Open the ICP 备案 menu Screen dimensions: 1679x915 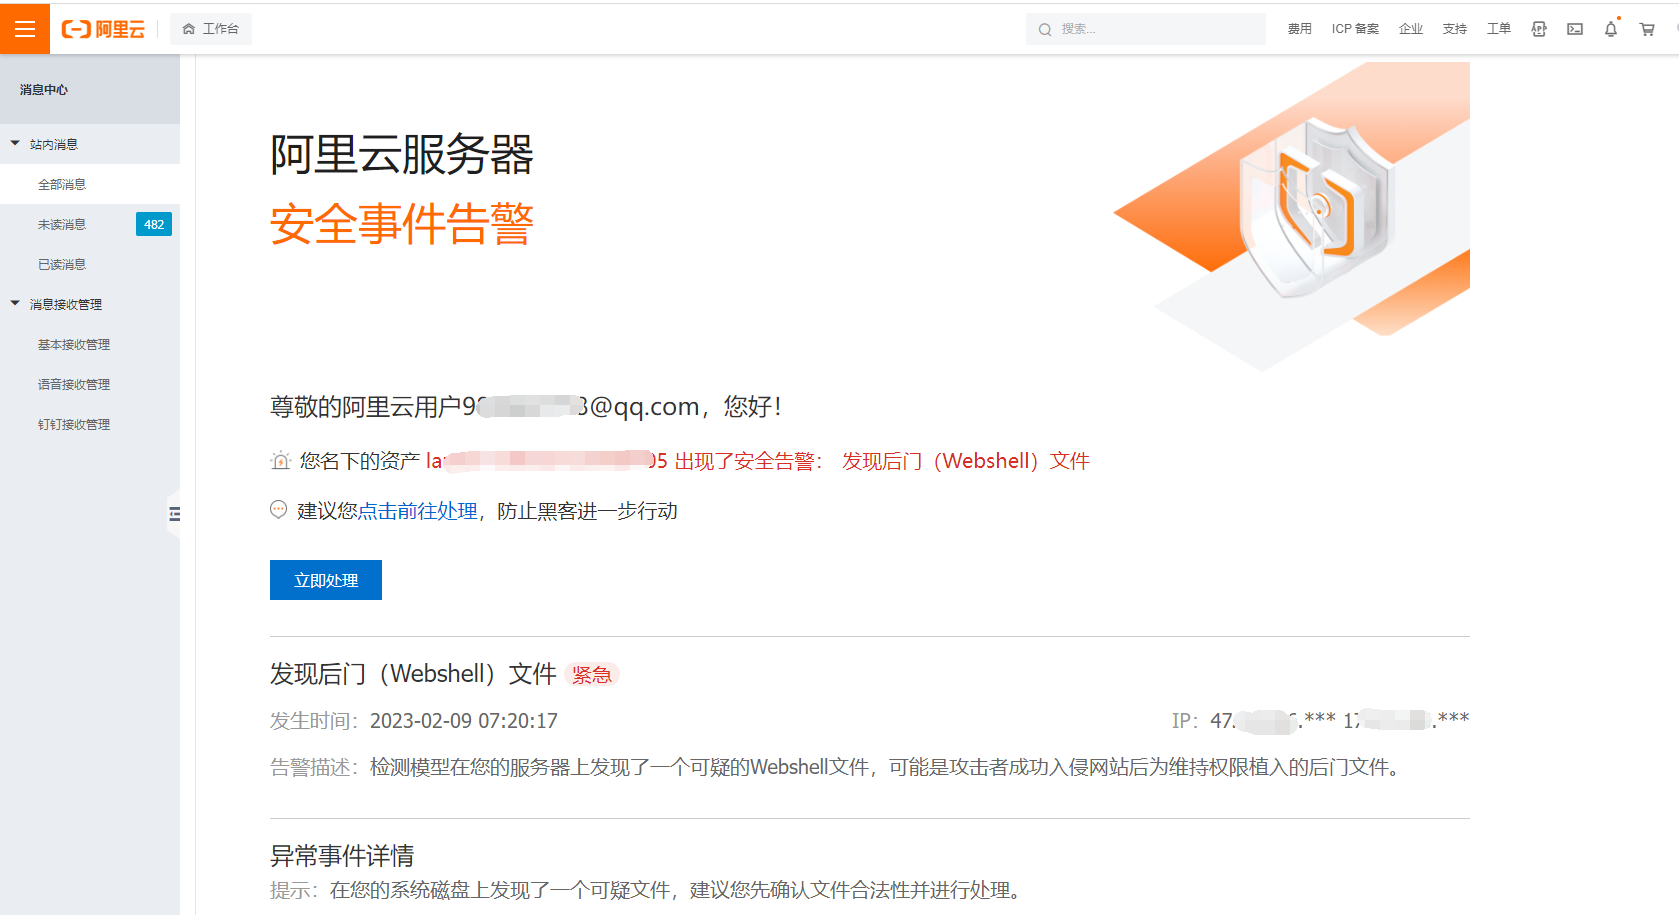1355,29
